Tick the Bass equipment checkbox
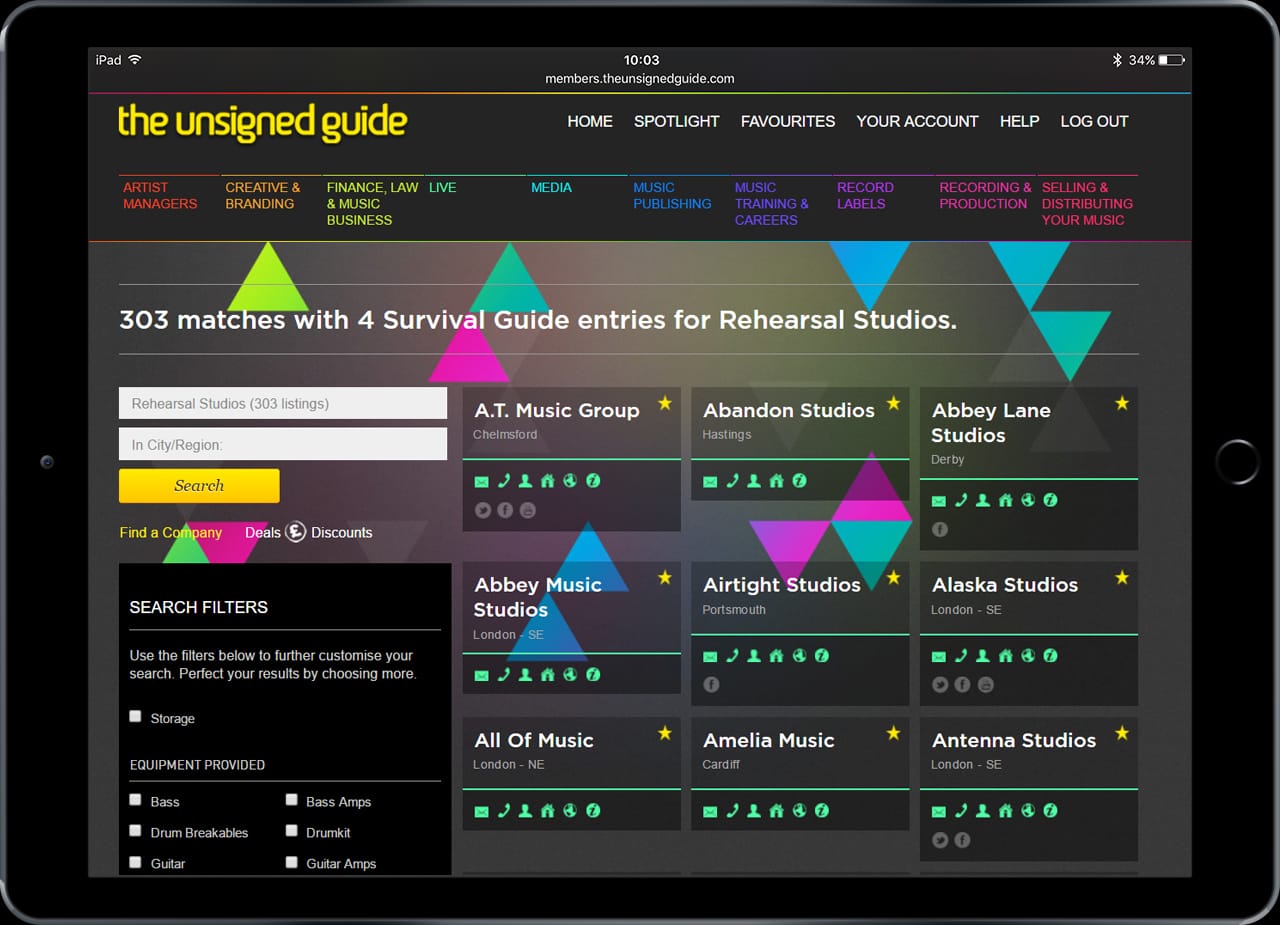Screen dimensions: 1280x925 tap(136, 799)
